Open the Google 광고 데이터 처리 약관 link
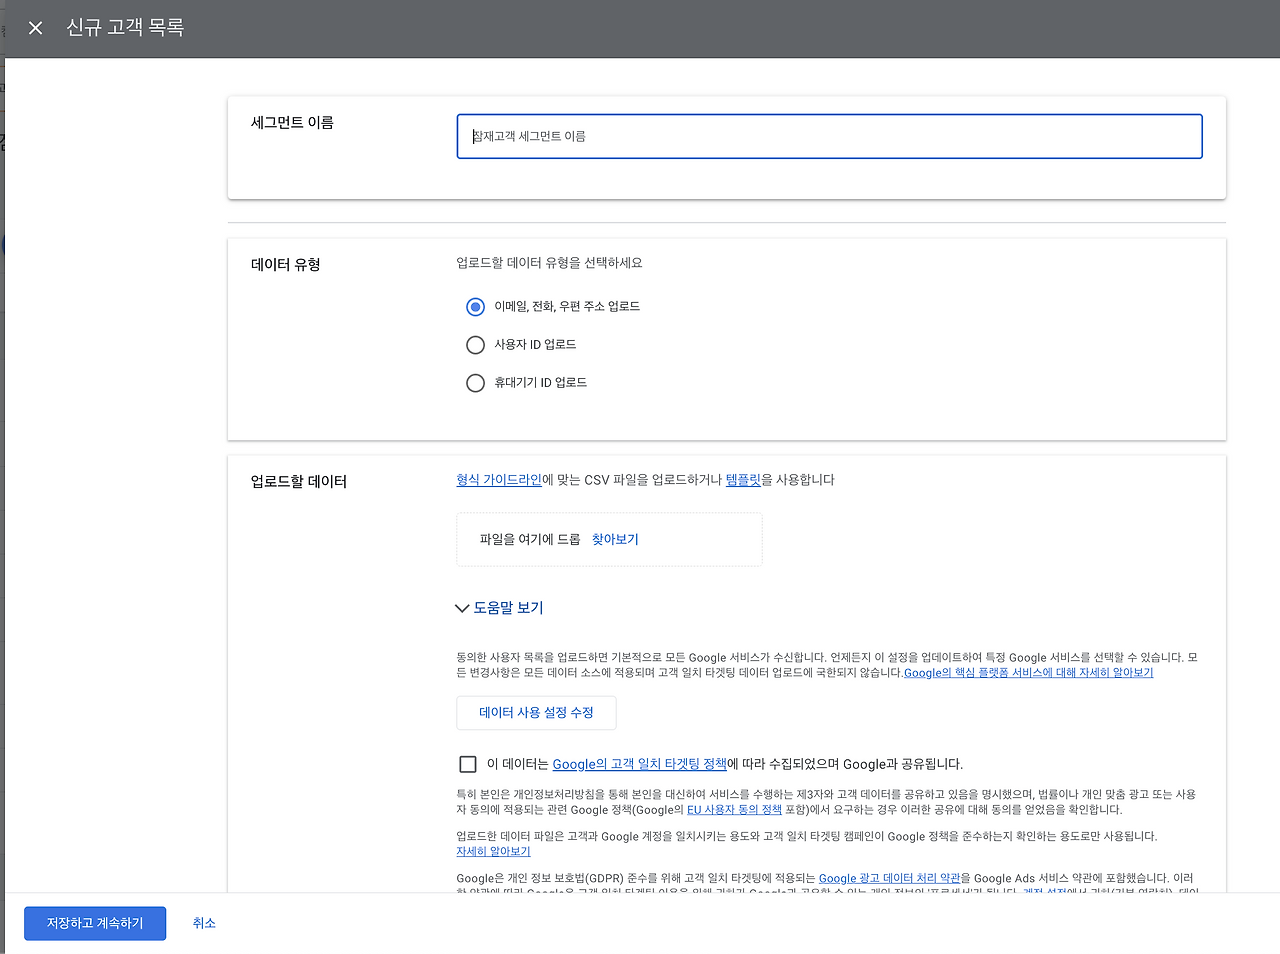The width and height of the screenshot is (1280, 954). click(x=890, y=877)
